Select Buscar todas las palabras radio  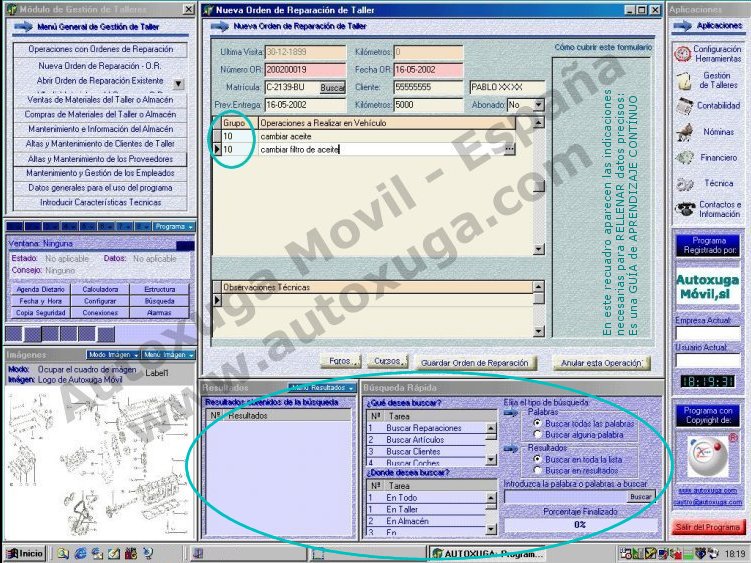pos(537,424)
